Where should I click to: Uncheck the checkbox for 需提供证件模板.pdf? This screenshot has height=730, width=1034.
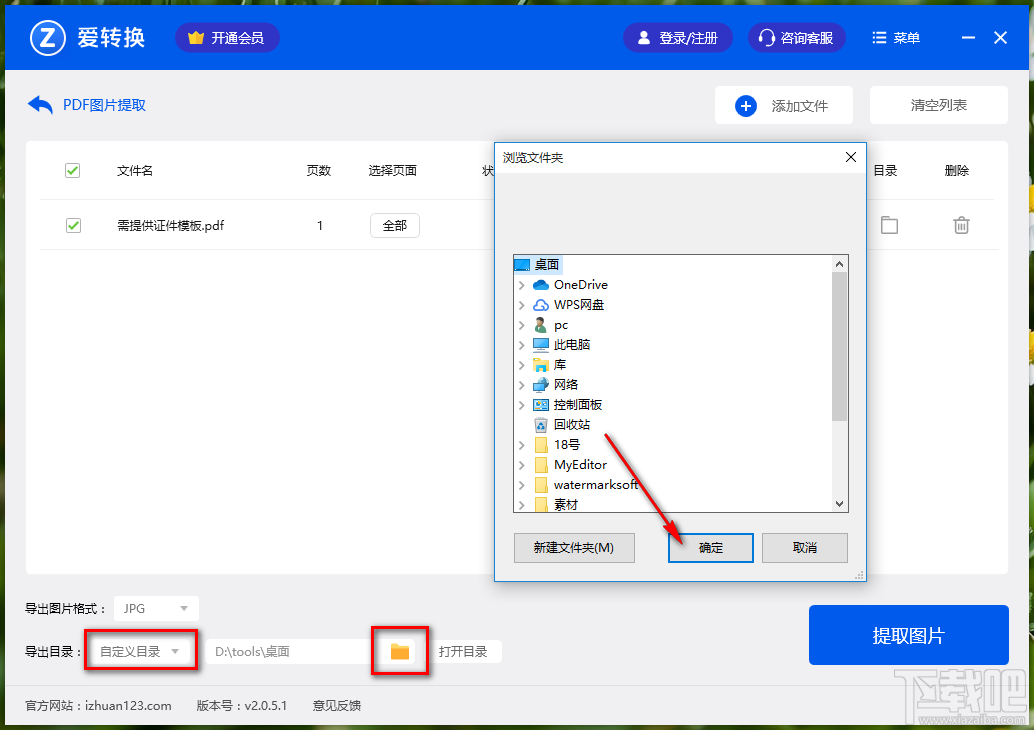tap(72, 225)
